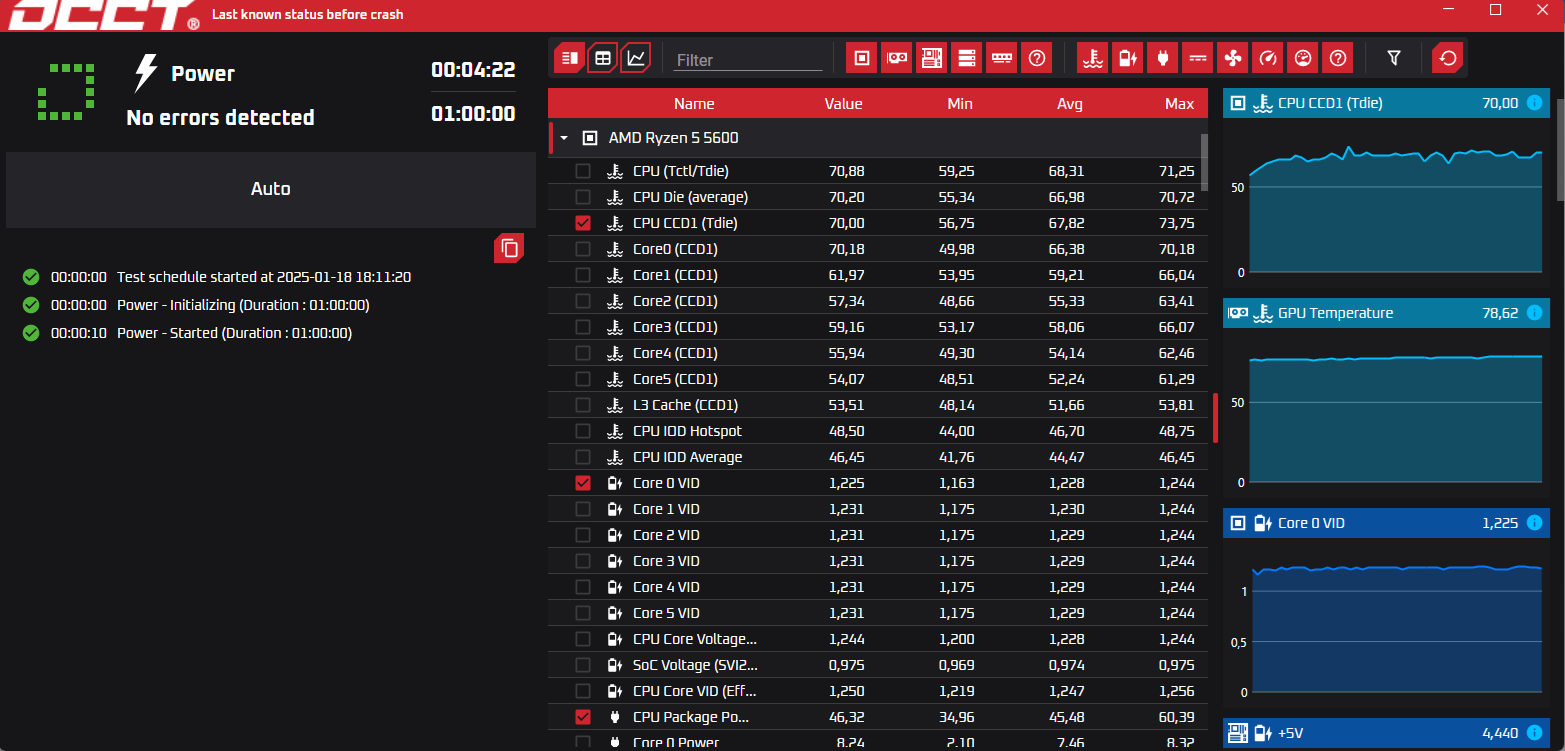Uncheck the Core 0 VID checkbox
This screenshot has width=1565, height=751.
pos(583,483)
